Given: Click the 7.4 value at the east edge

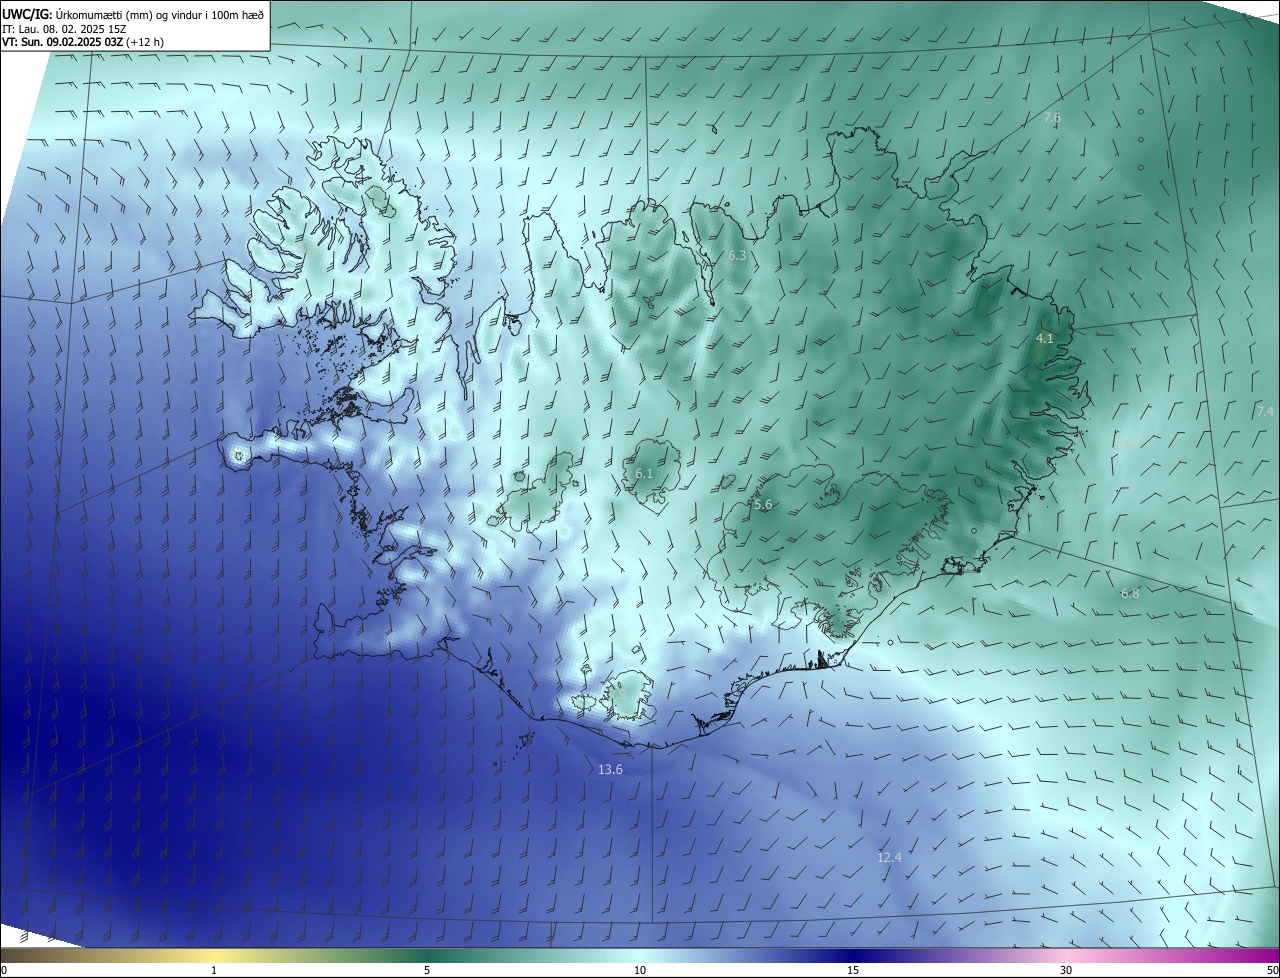Looking at the screenshot, I should pyautogui.click(x=1265, y=412).
